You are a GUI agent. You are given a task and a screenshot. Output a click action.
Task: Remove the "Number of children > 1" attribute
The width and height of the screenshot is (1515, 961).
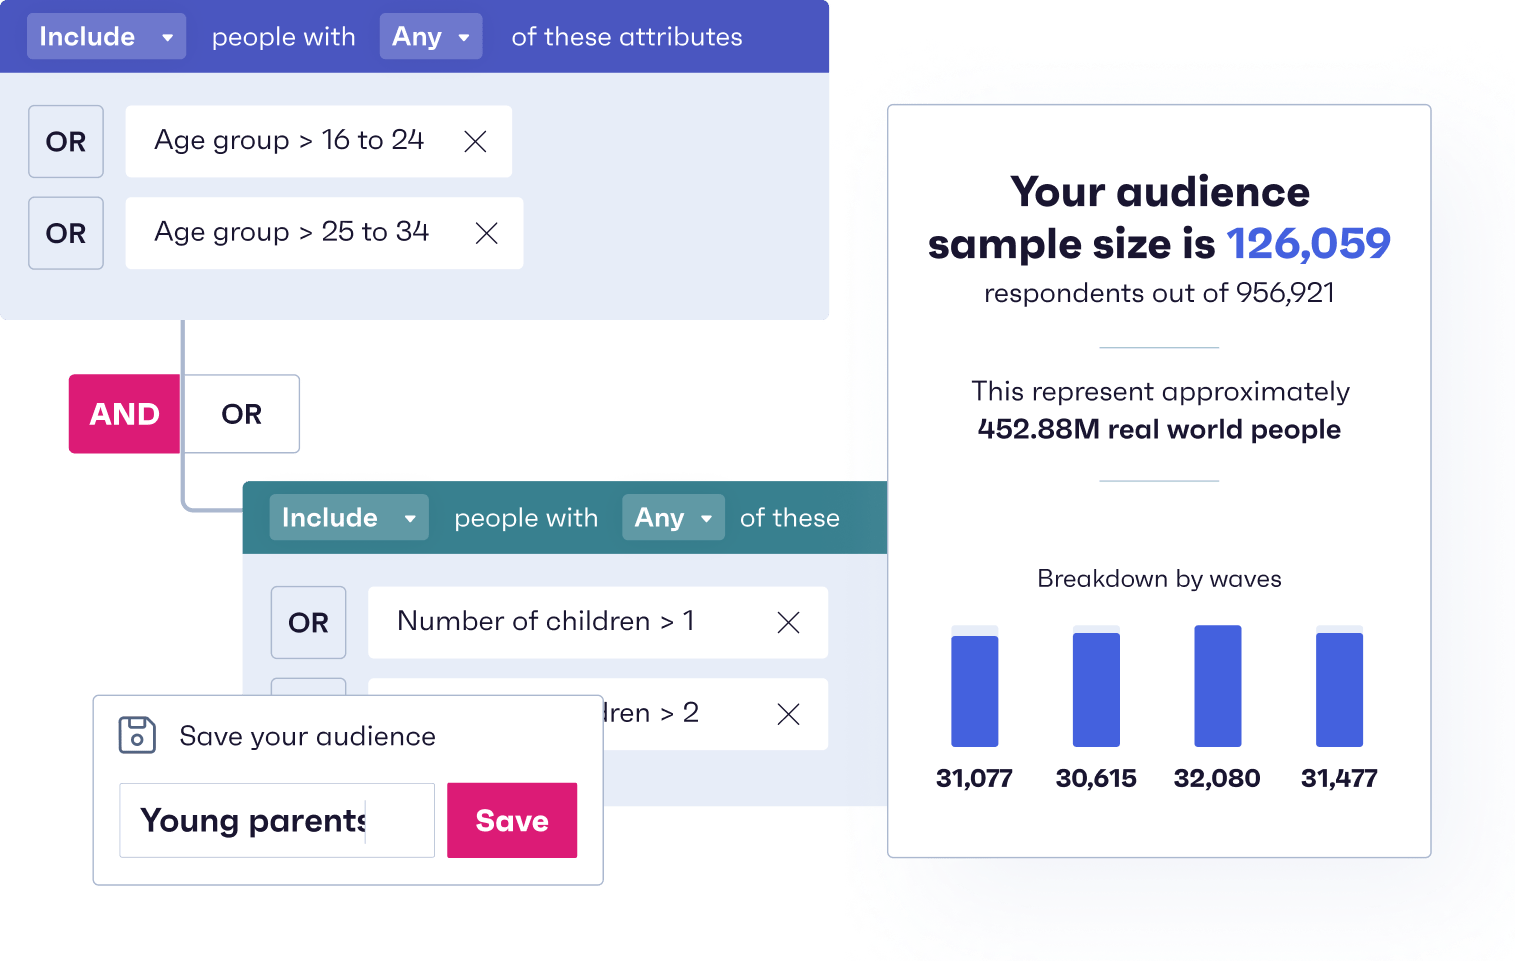[788, 622]
